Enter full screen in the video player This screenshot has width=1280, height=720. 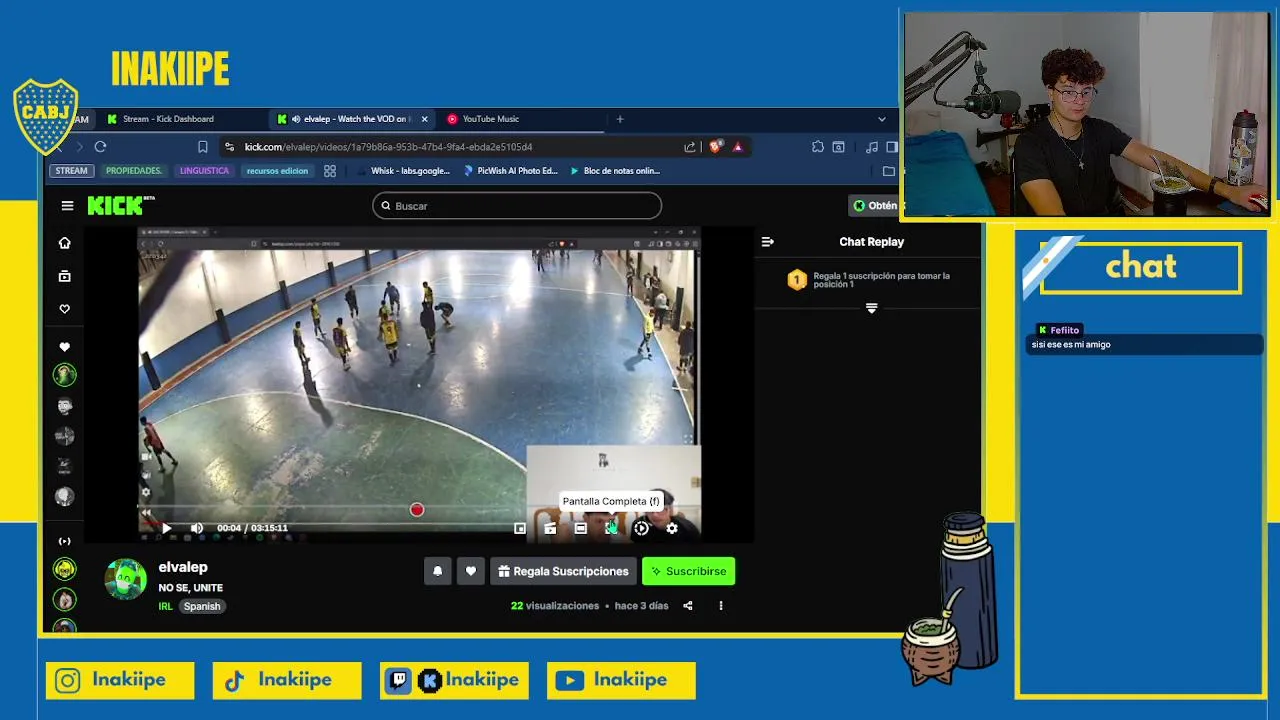click(x=611, y=528)
